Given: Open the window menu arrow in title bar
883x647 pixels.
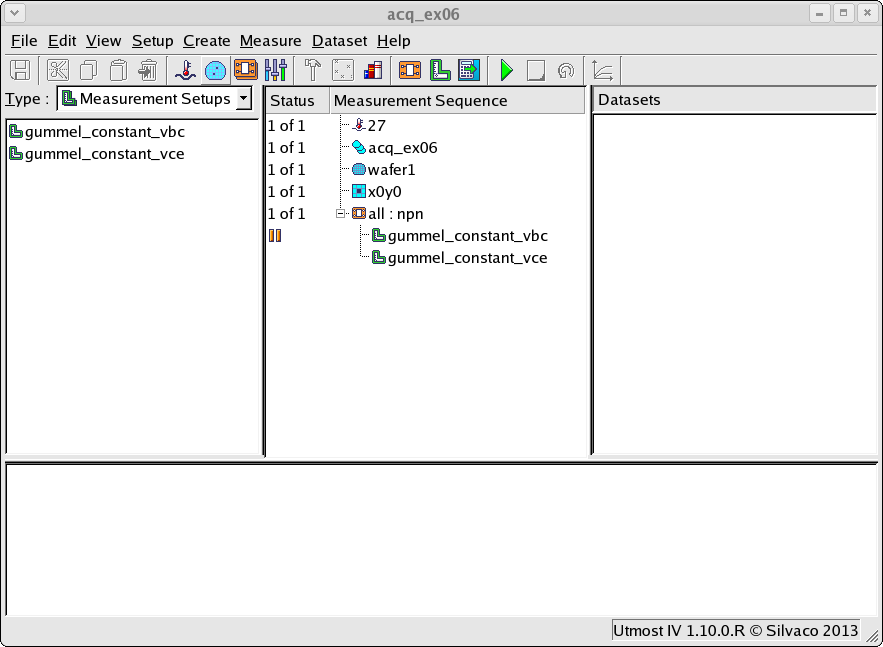Looking at the screenshot, I should pyautogui.click(x=15, y=13).
